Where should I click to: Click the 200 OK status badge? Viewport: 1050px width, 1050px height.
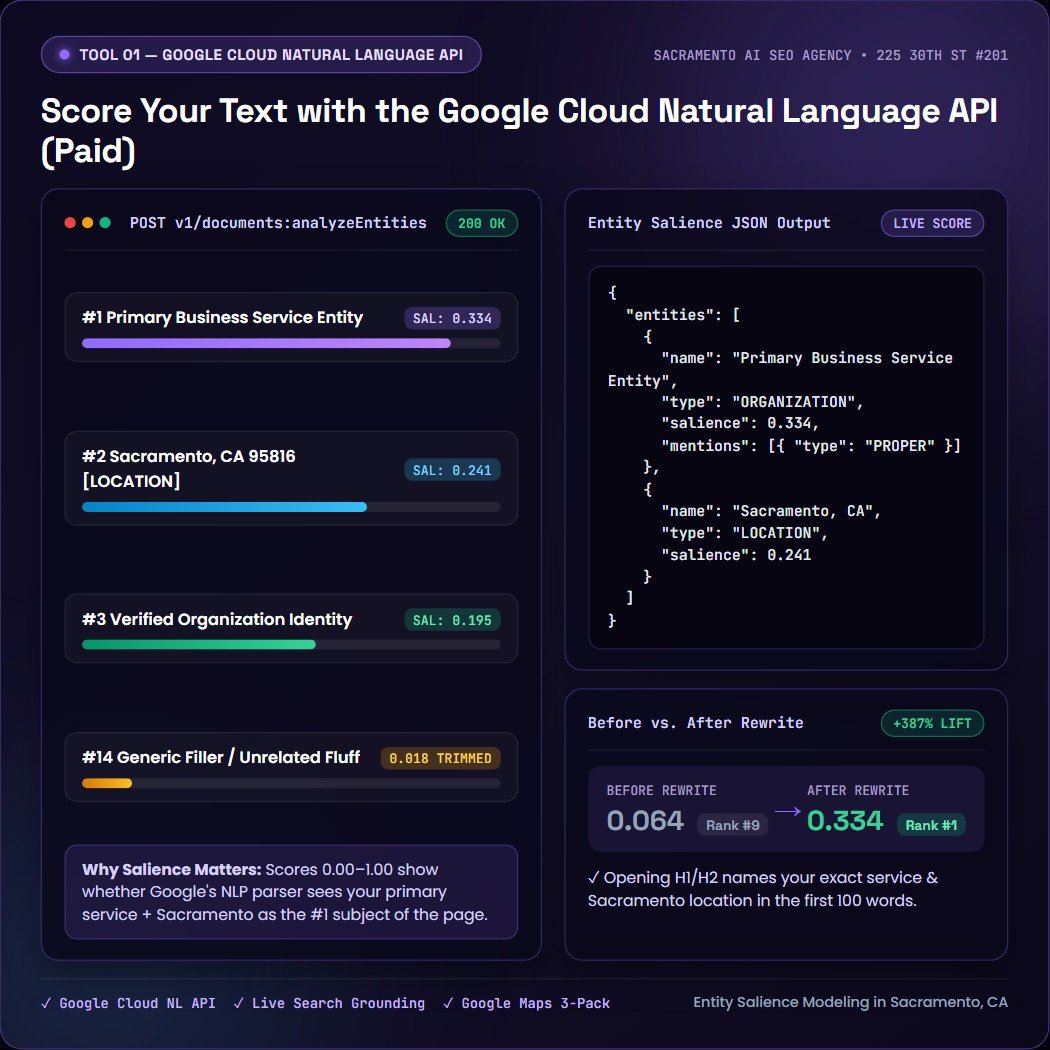coord(481,224)
